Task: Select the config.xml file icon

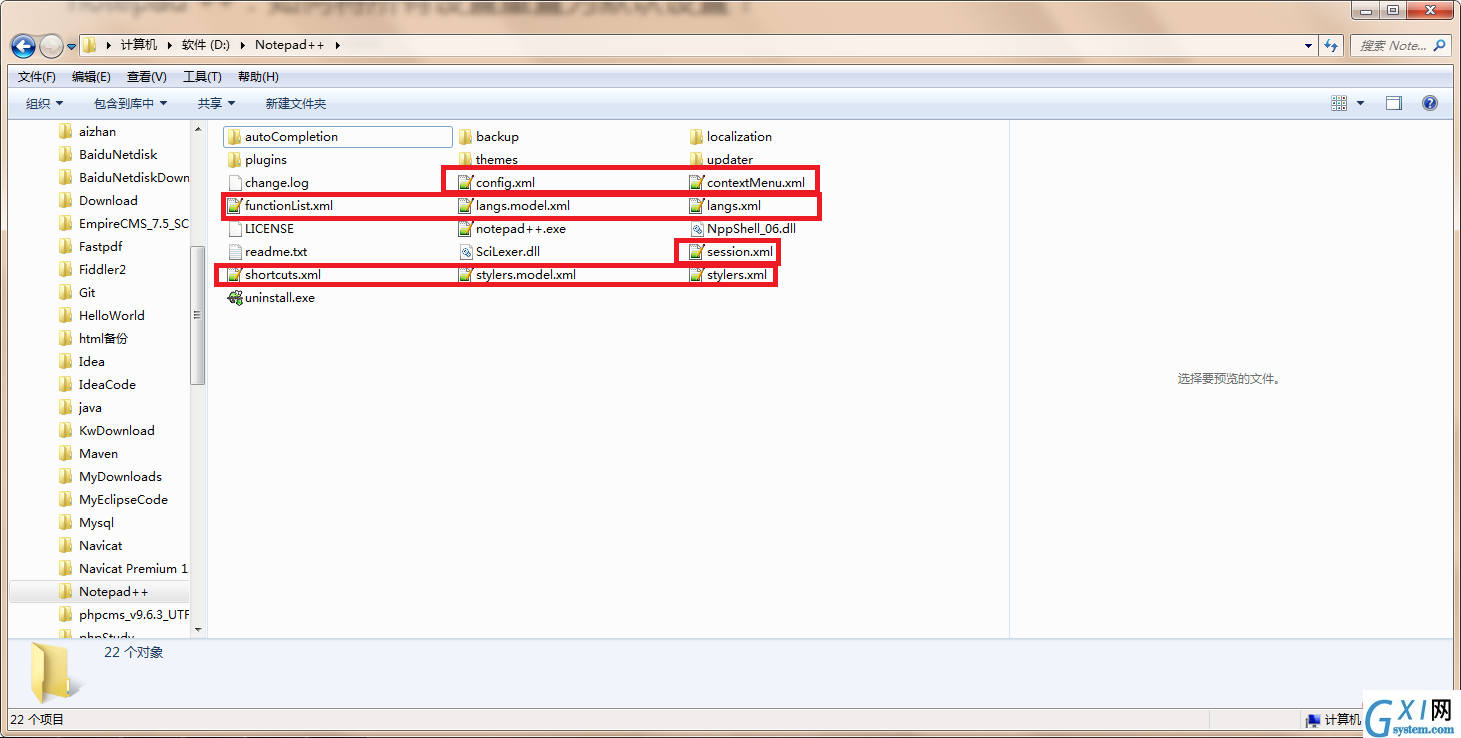Action: (x=465, y=183)
